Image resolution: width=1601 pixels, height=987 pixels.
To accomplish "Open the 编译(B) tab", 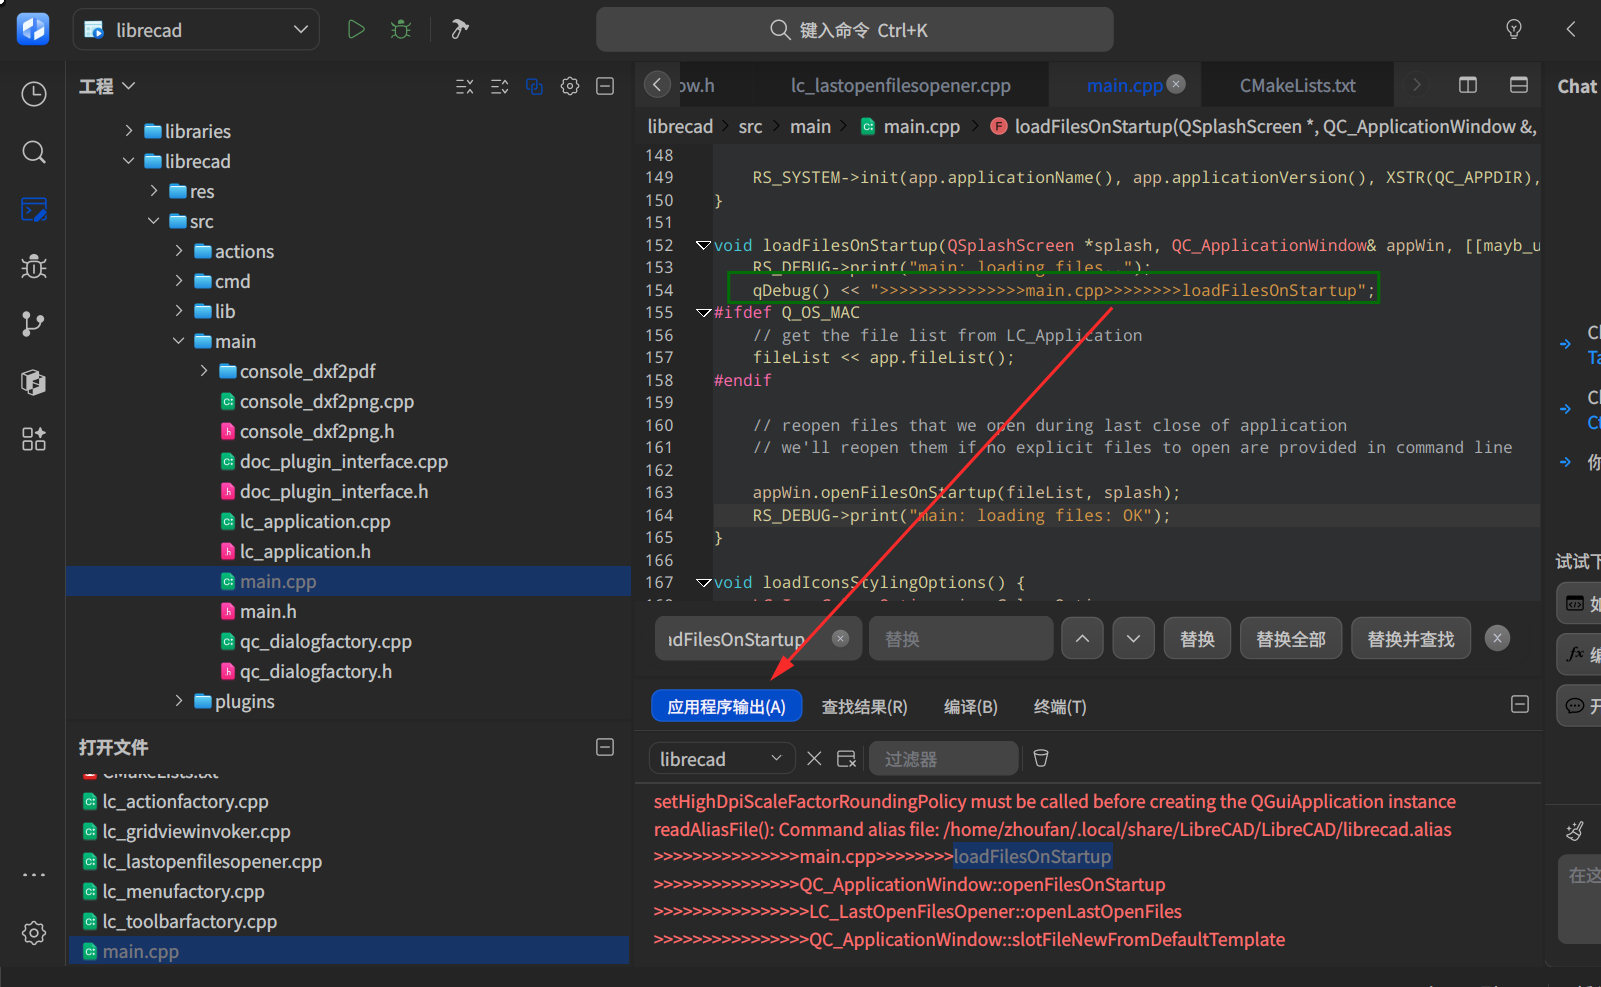I will 971,707.
